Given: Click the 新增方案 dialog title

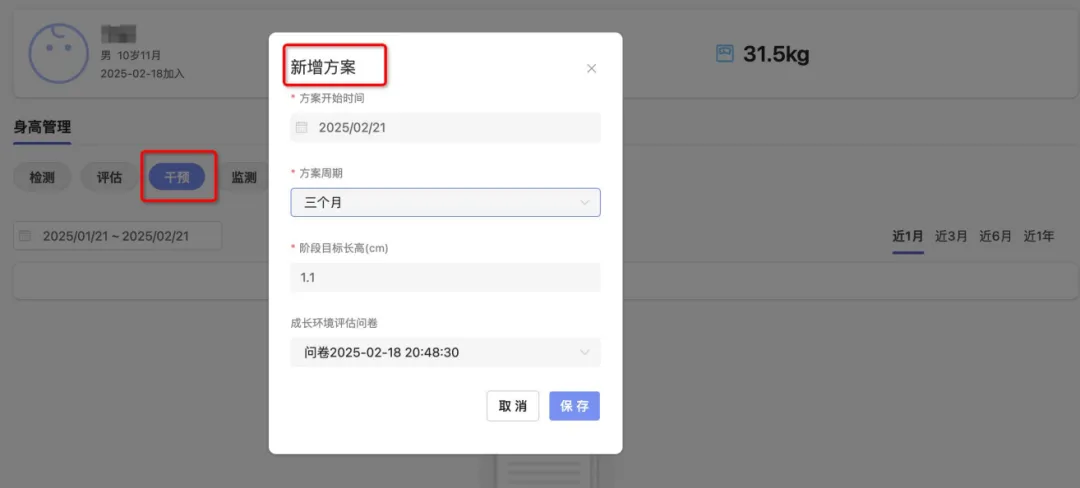Looking at the screenshot, I should click(x=323, y=67).
